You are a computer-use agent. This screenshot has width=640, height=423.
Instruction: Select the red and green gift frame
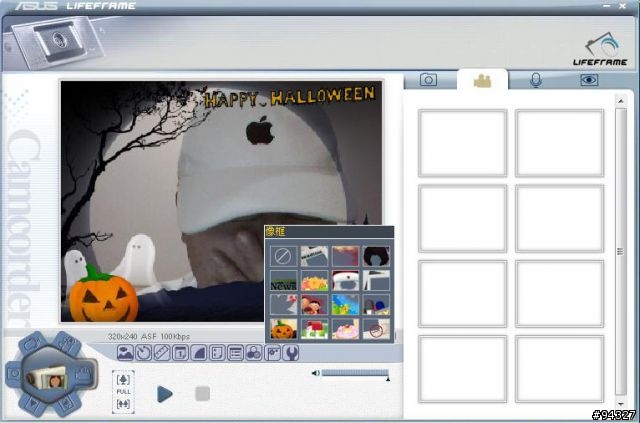(314, 329)
